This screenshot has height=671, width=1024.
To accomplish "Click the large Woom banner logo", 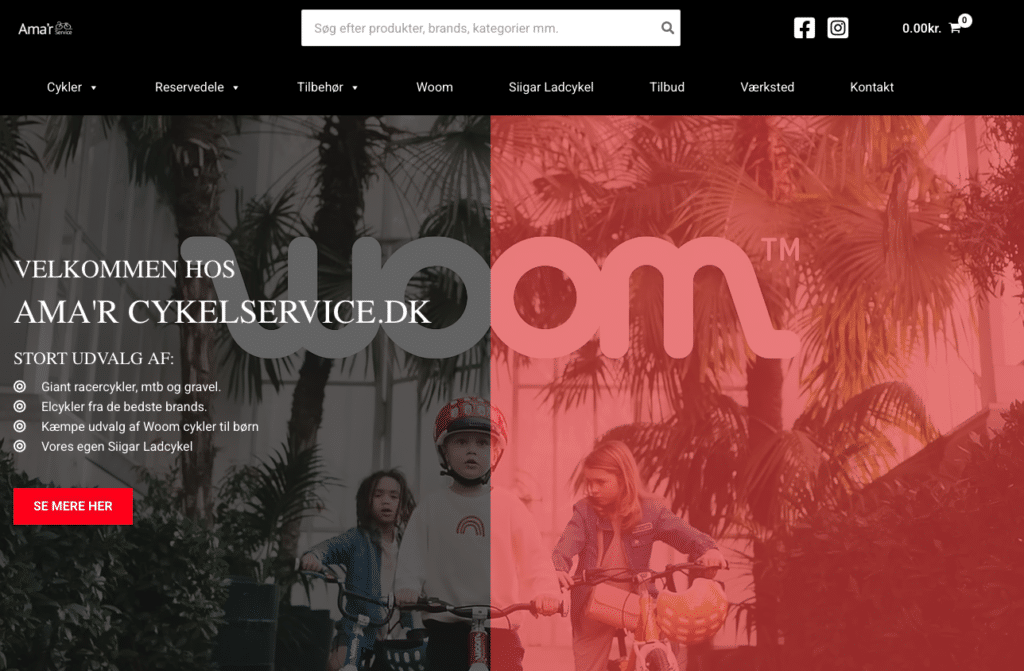I will (x=490, y=297).
